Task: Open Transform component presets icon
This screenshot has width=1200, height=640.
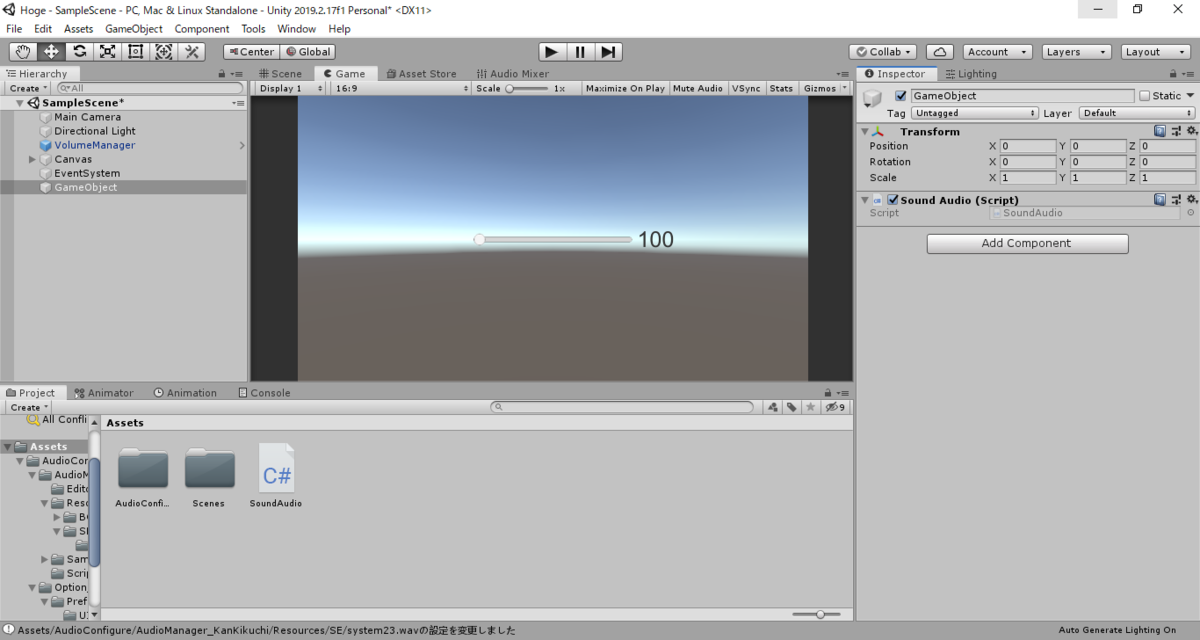Action: pos(1175,131)
